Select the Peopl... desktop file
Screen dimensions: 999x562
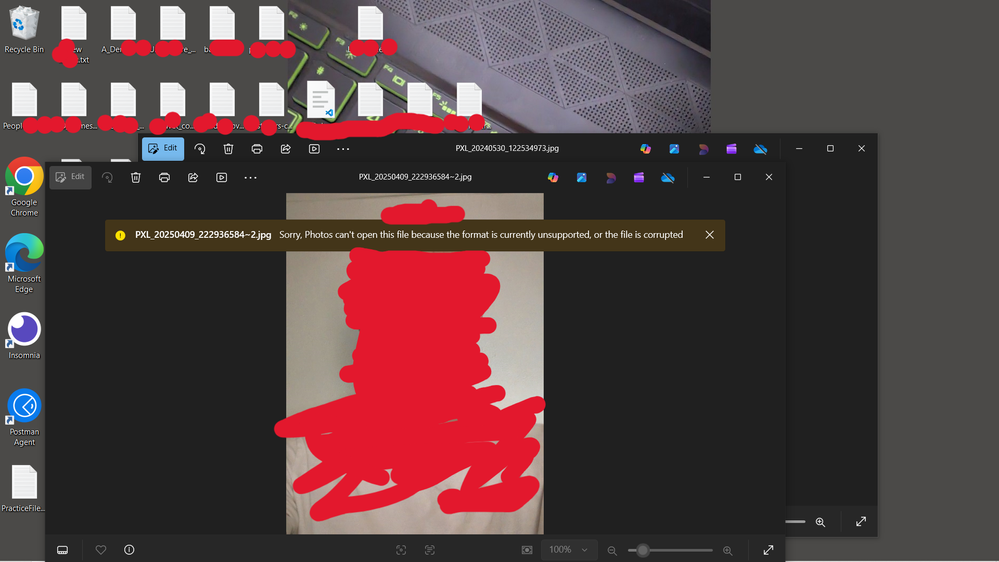point(24,106)
